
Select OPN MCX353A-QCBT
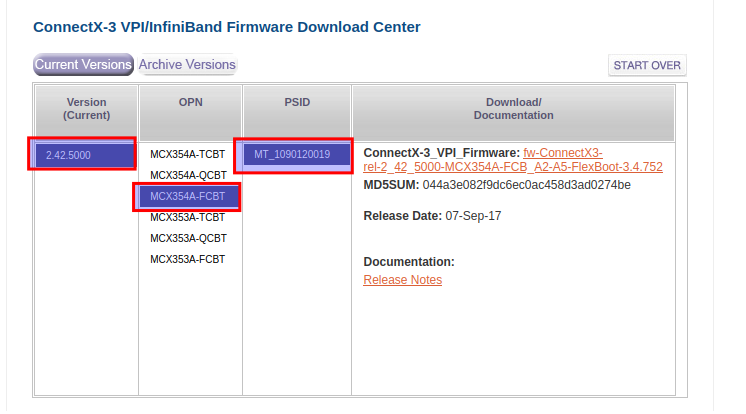[x=188, y=238]
